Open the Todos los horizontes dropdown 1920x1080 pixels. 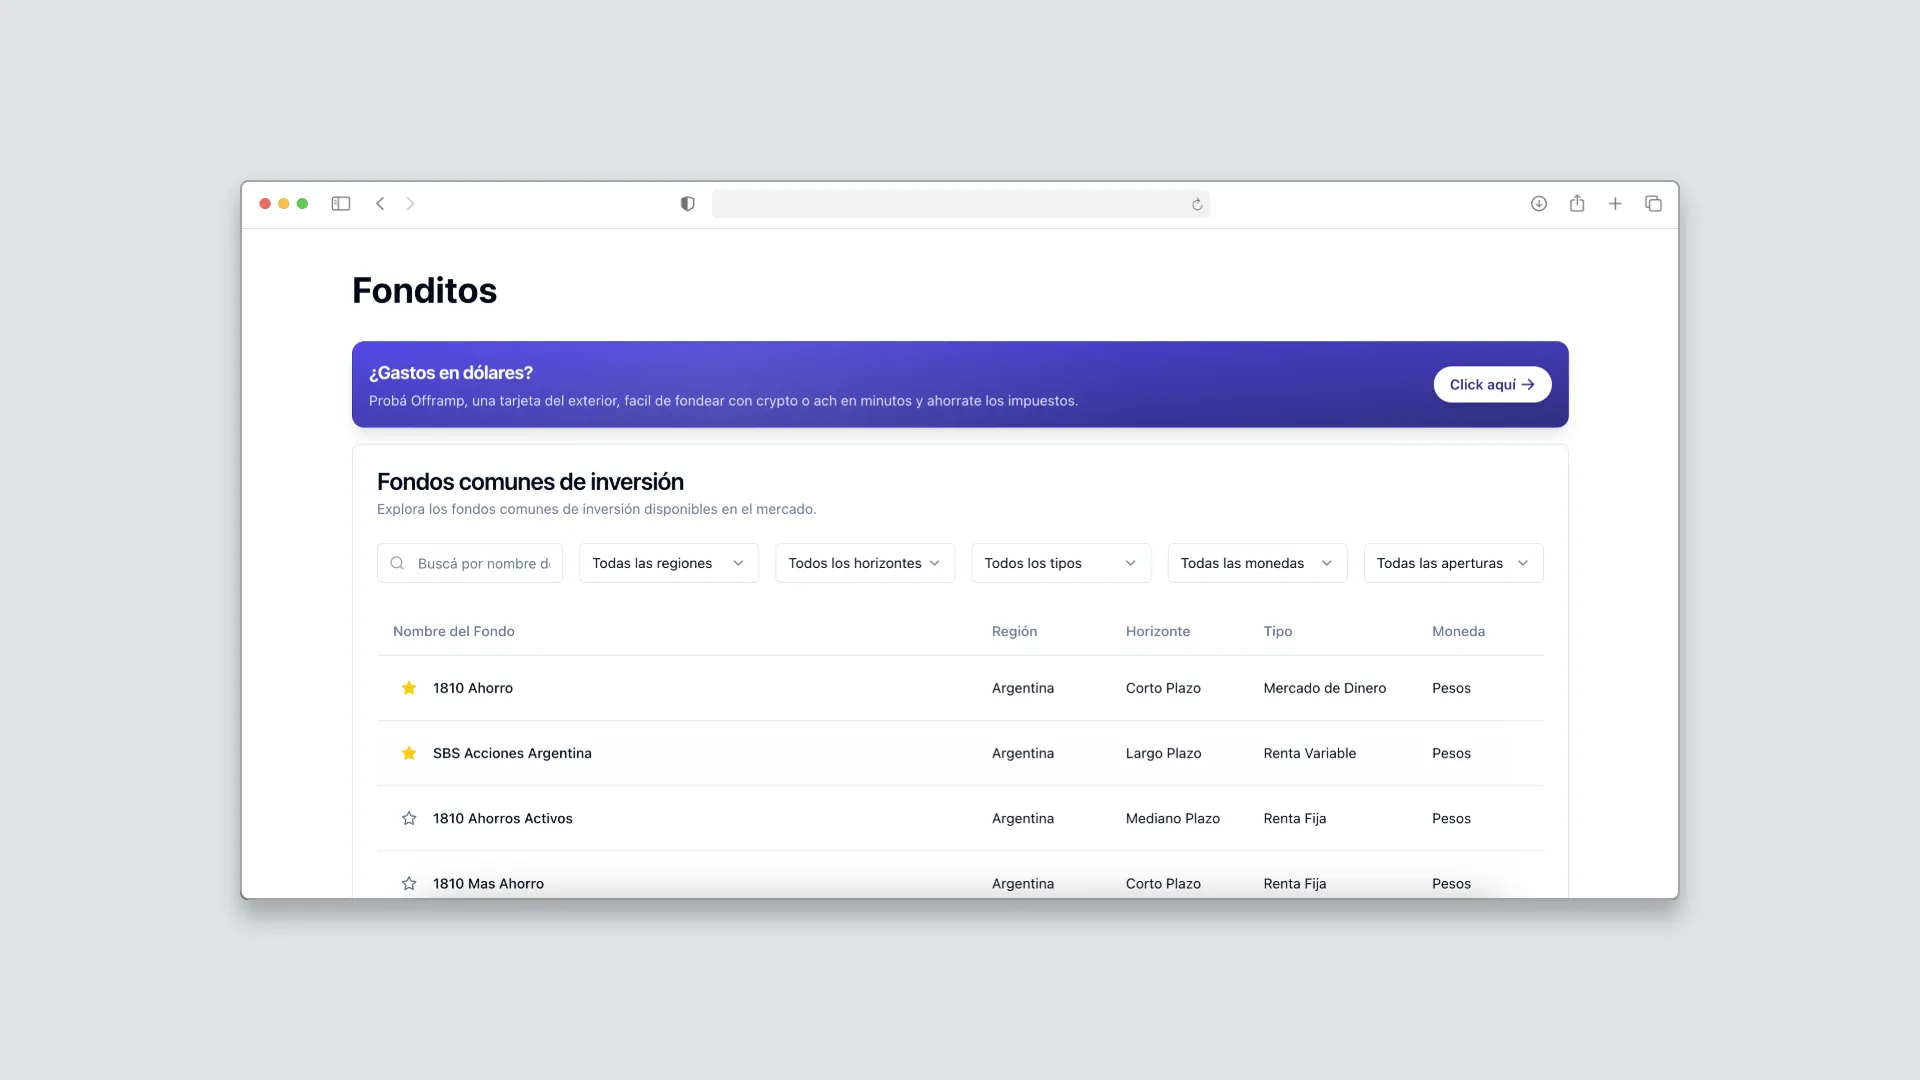[864, 563]
